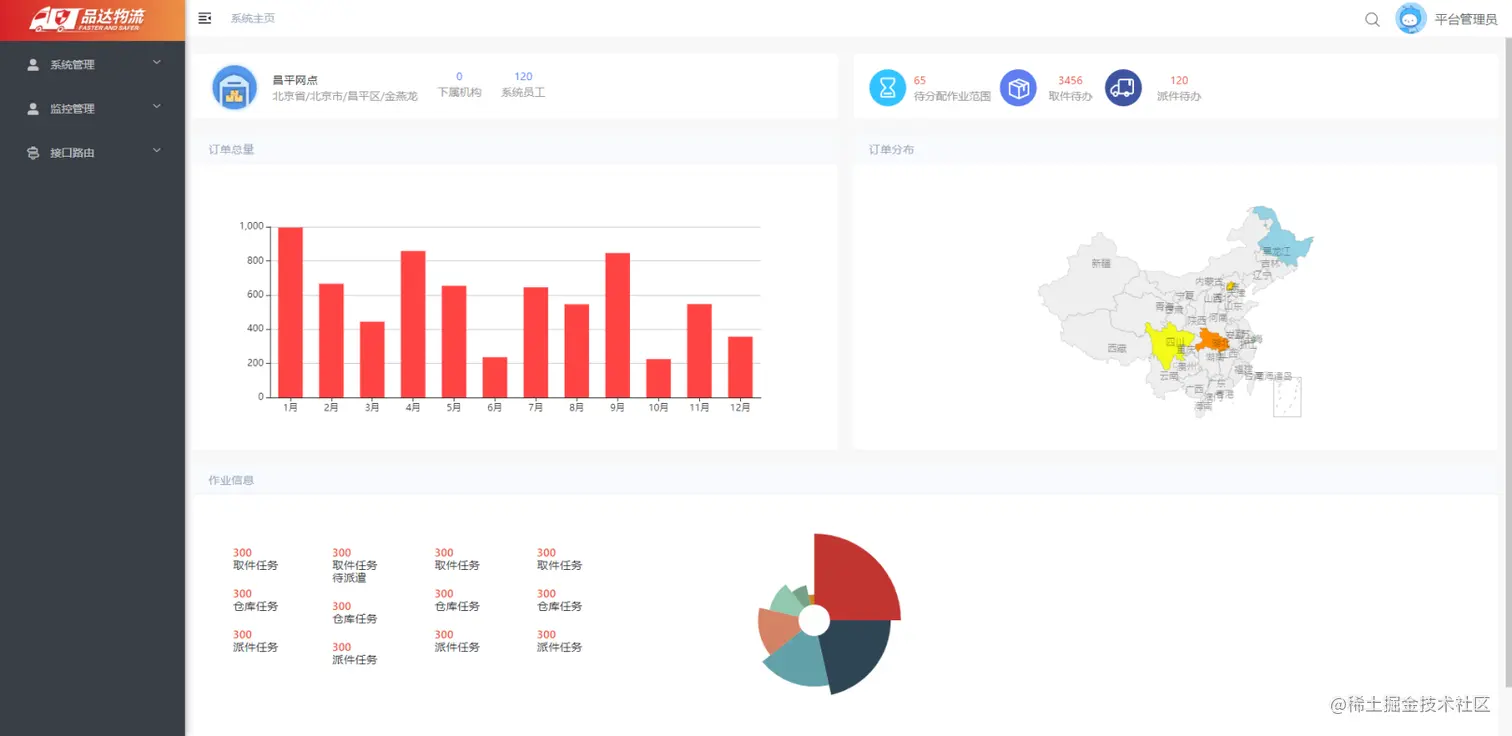Click the box 取件待办 icon
This screenshot has height=736, width=1512.
point(1018,88)
